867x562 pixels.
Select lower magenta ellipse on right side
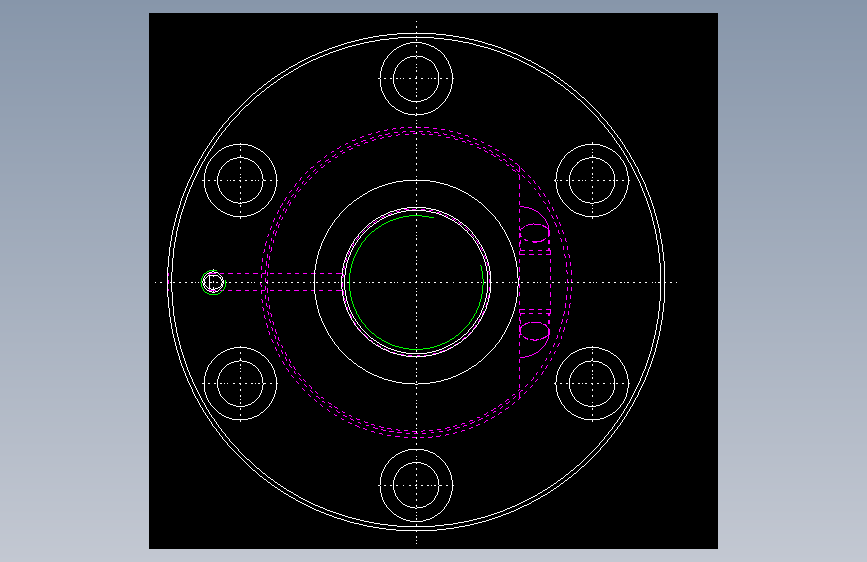[x=535, y=331]
